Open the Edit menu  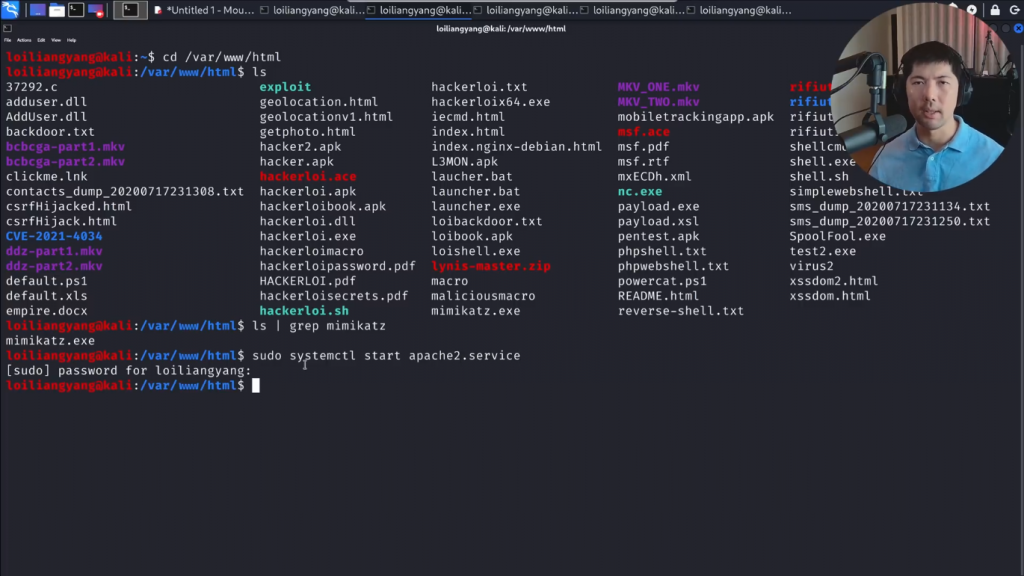41,40
